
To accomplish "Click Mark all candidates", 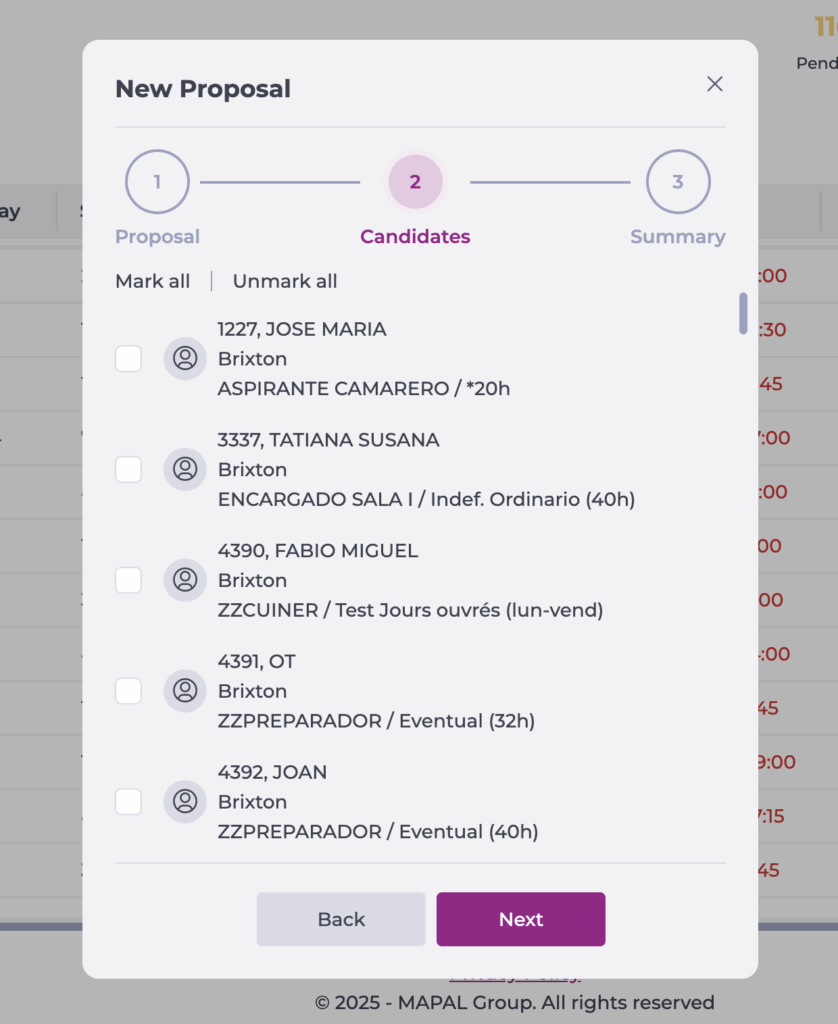I will click(152, 281).
